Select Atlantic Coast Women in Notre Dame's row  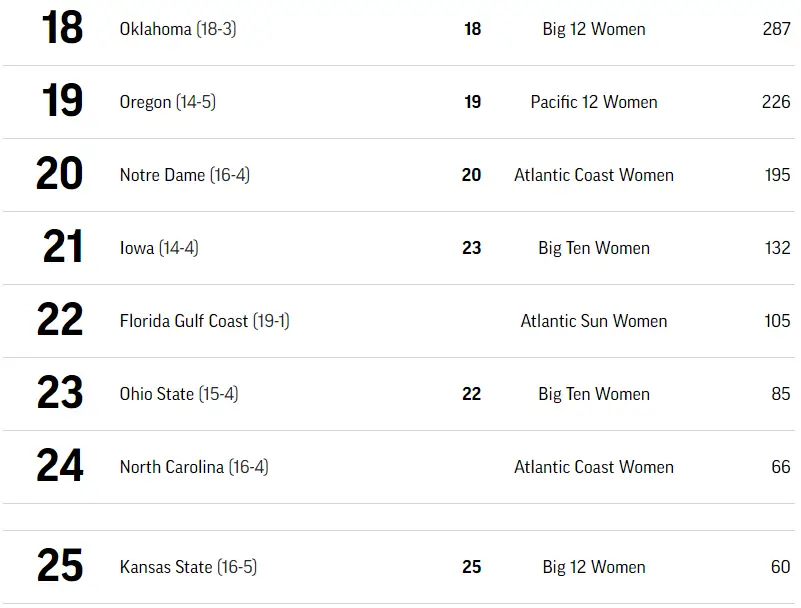[594, 175]
